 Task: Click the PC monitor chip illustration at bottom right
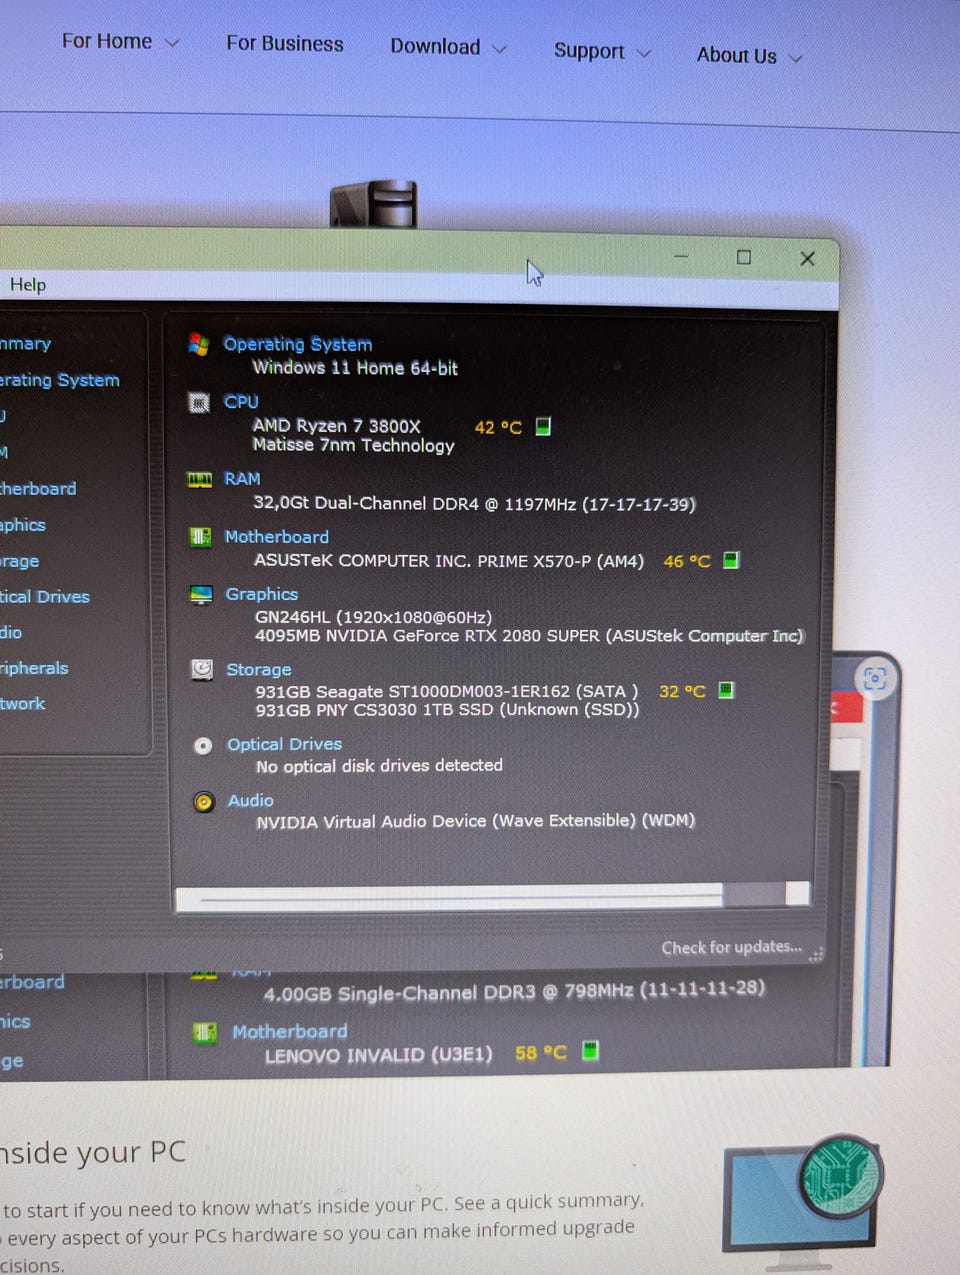803,1201
